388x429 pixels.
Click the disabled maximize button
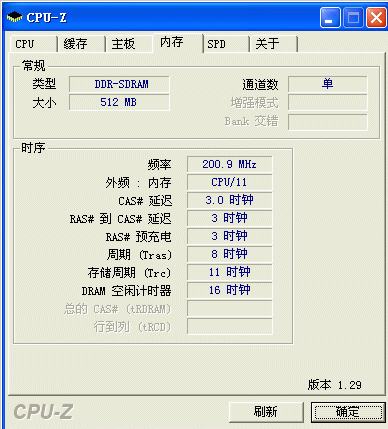click(353, 18)
